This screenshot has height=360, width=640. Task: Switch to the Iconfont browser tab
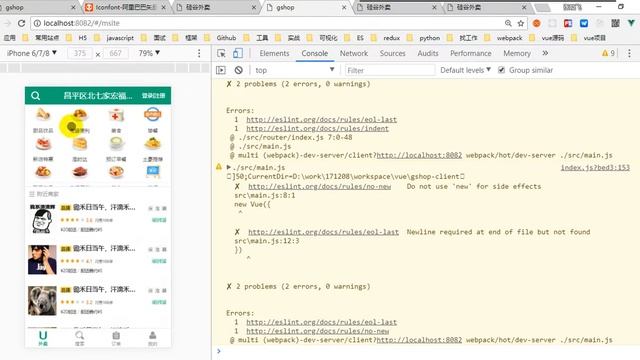coord(125,7)
